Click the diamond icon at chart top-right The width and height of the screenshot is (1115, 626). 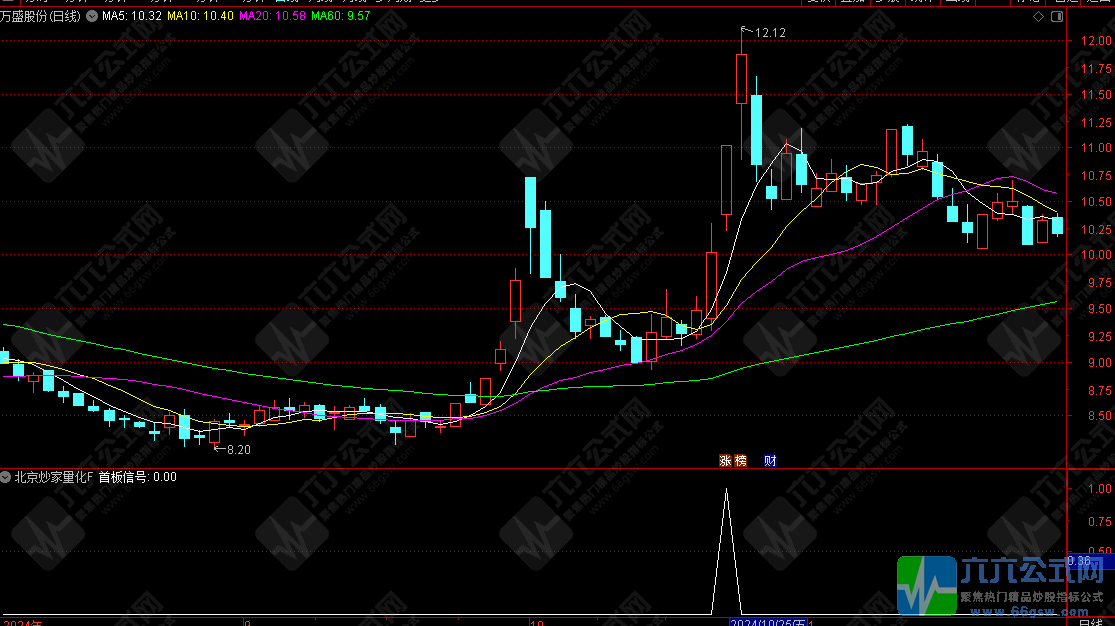tap(1038, 17)
